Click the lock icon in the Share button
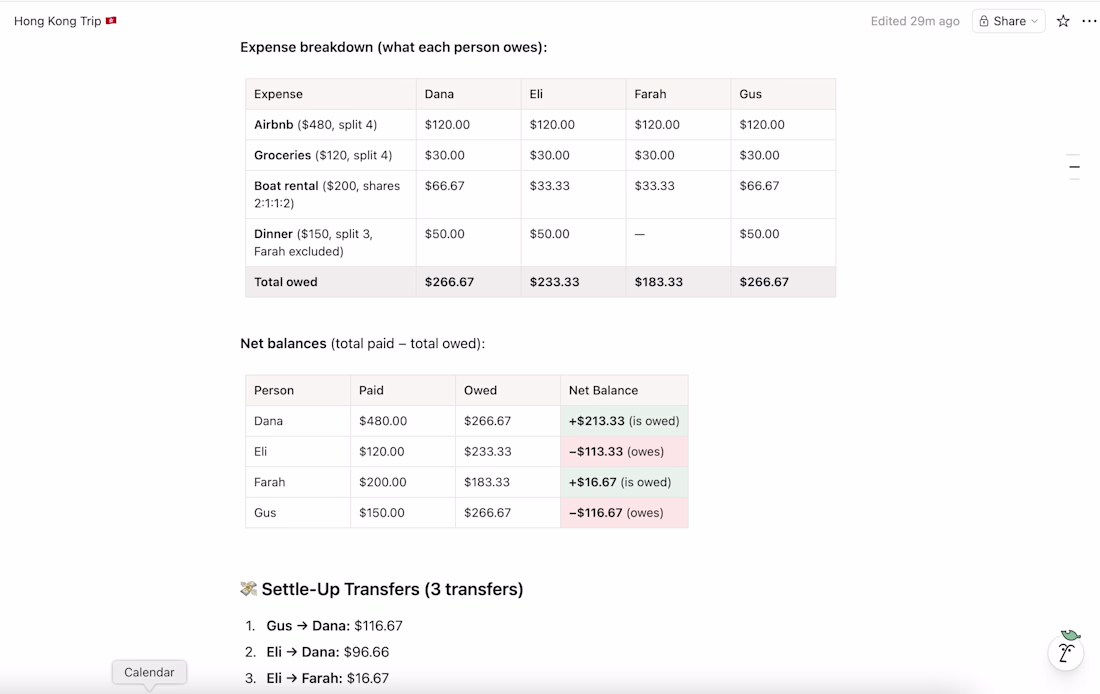 [x=984, y=21]
